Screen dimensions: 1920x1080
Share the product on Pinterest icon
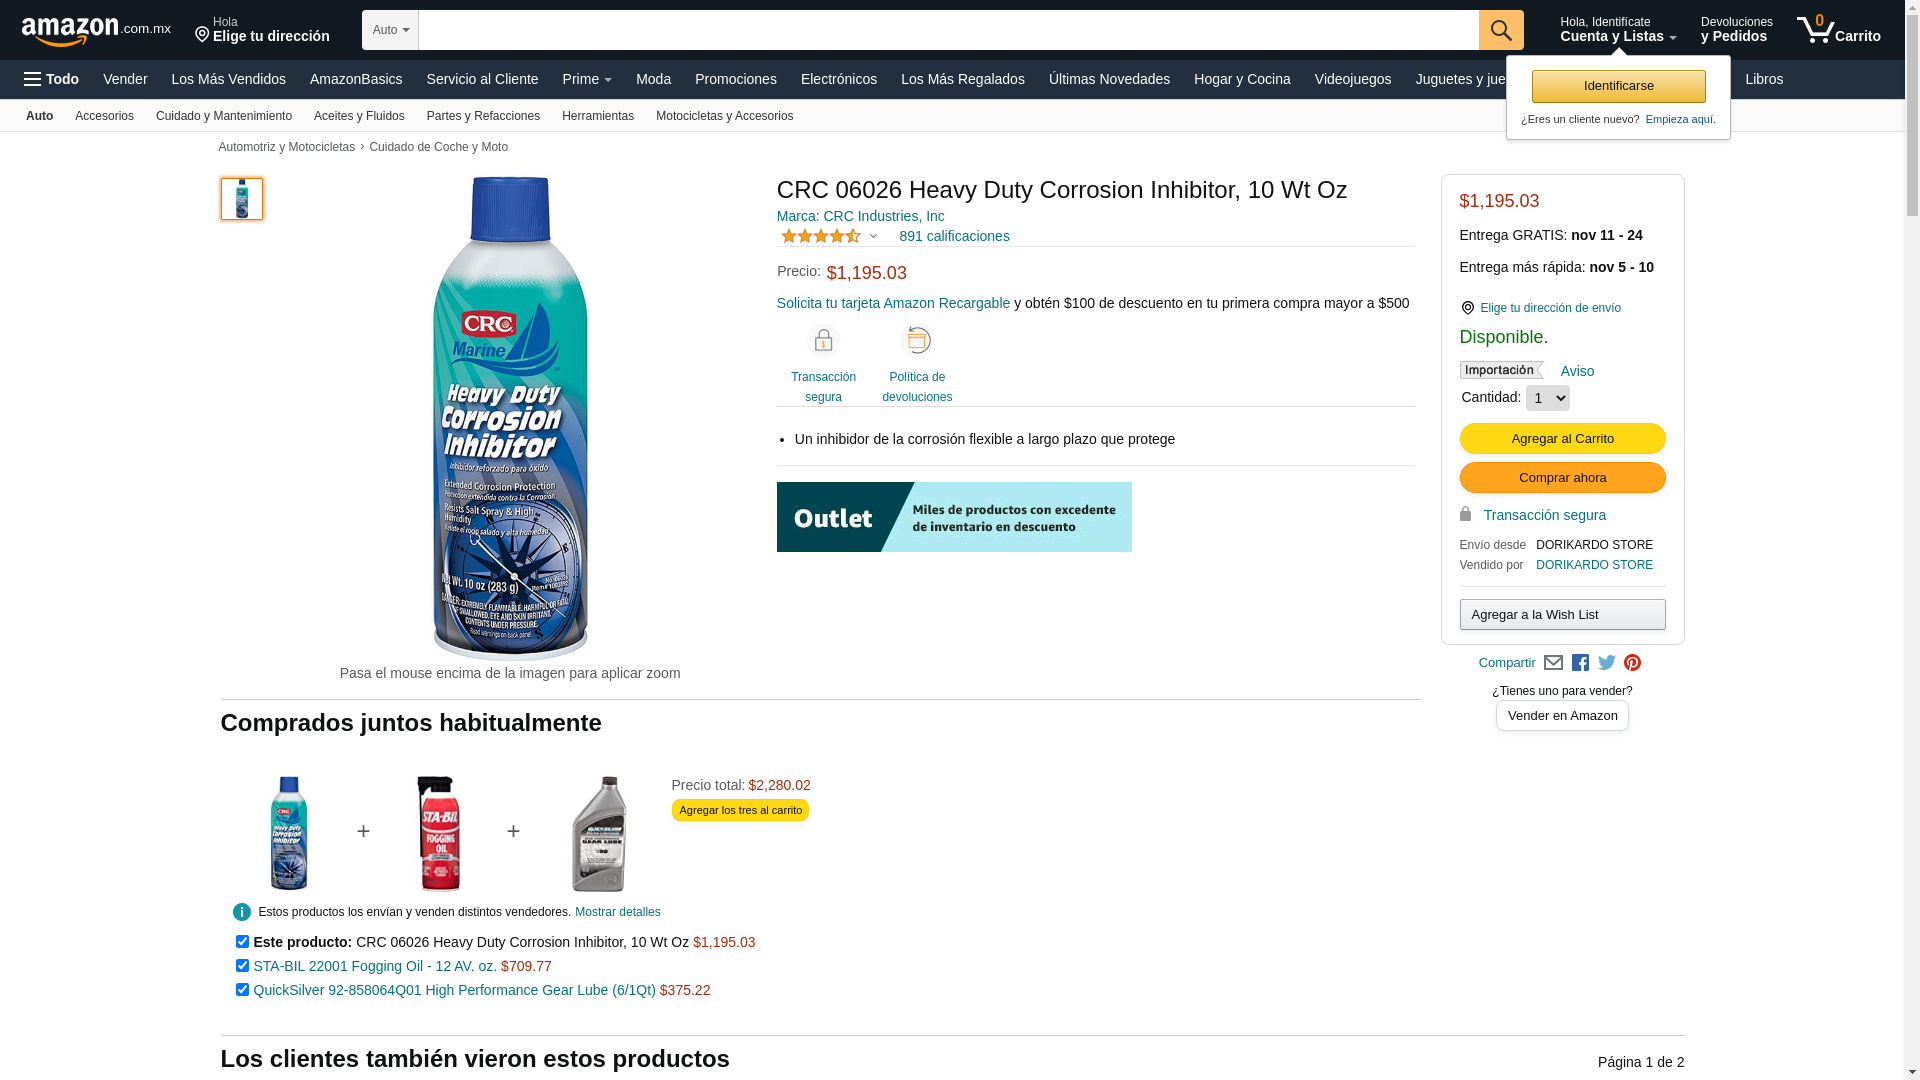tap(1632, 663)
